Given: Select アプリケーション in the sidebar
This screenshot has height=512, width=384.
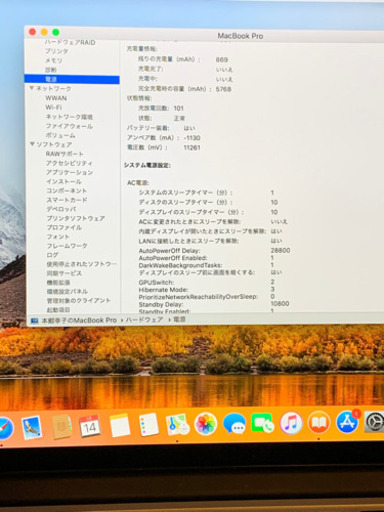Looking at the screenshot, I should (x=69, y=172).
